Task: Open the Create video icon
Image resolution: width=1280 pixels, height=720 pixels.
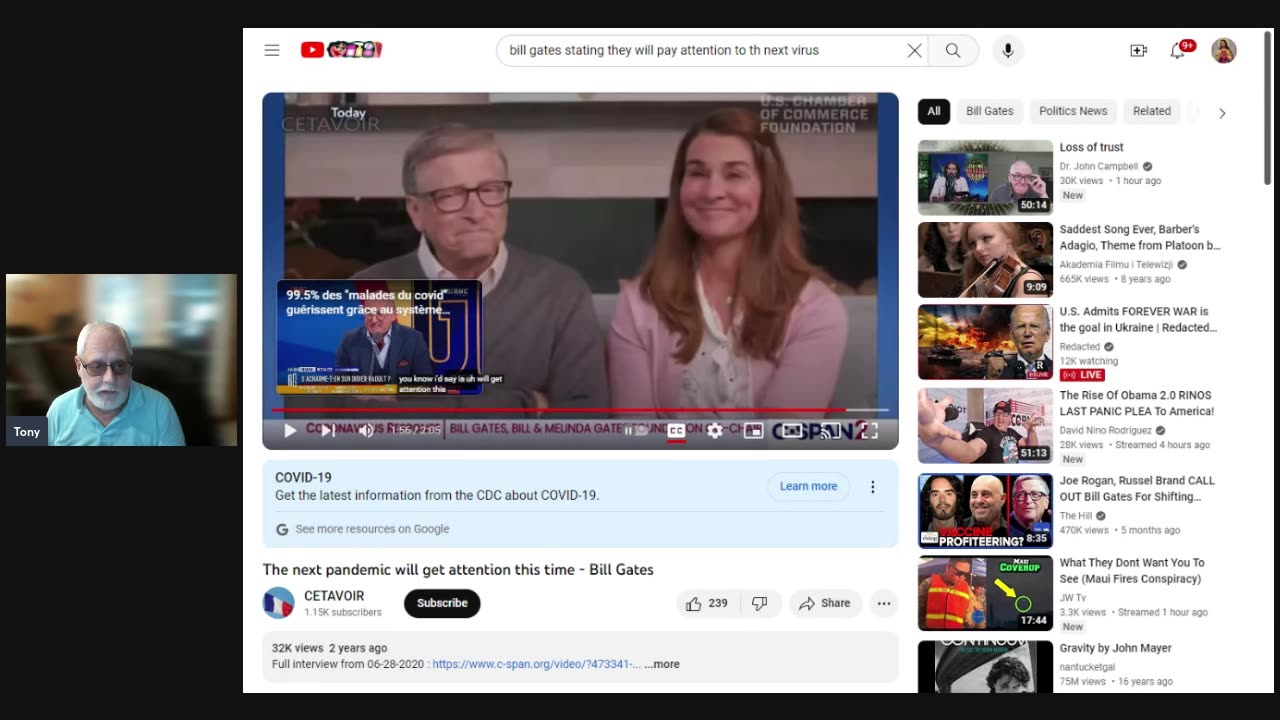Action: pyautogui.click(x=1138, y=50)
